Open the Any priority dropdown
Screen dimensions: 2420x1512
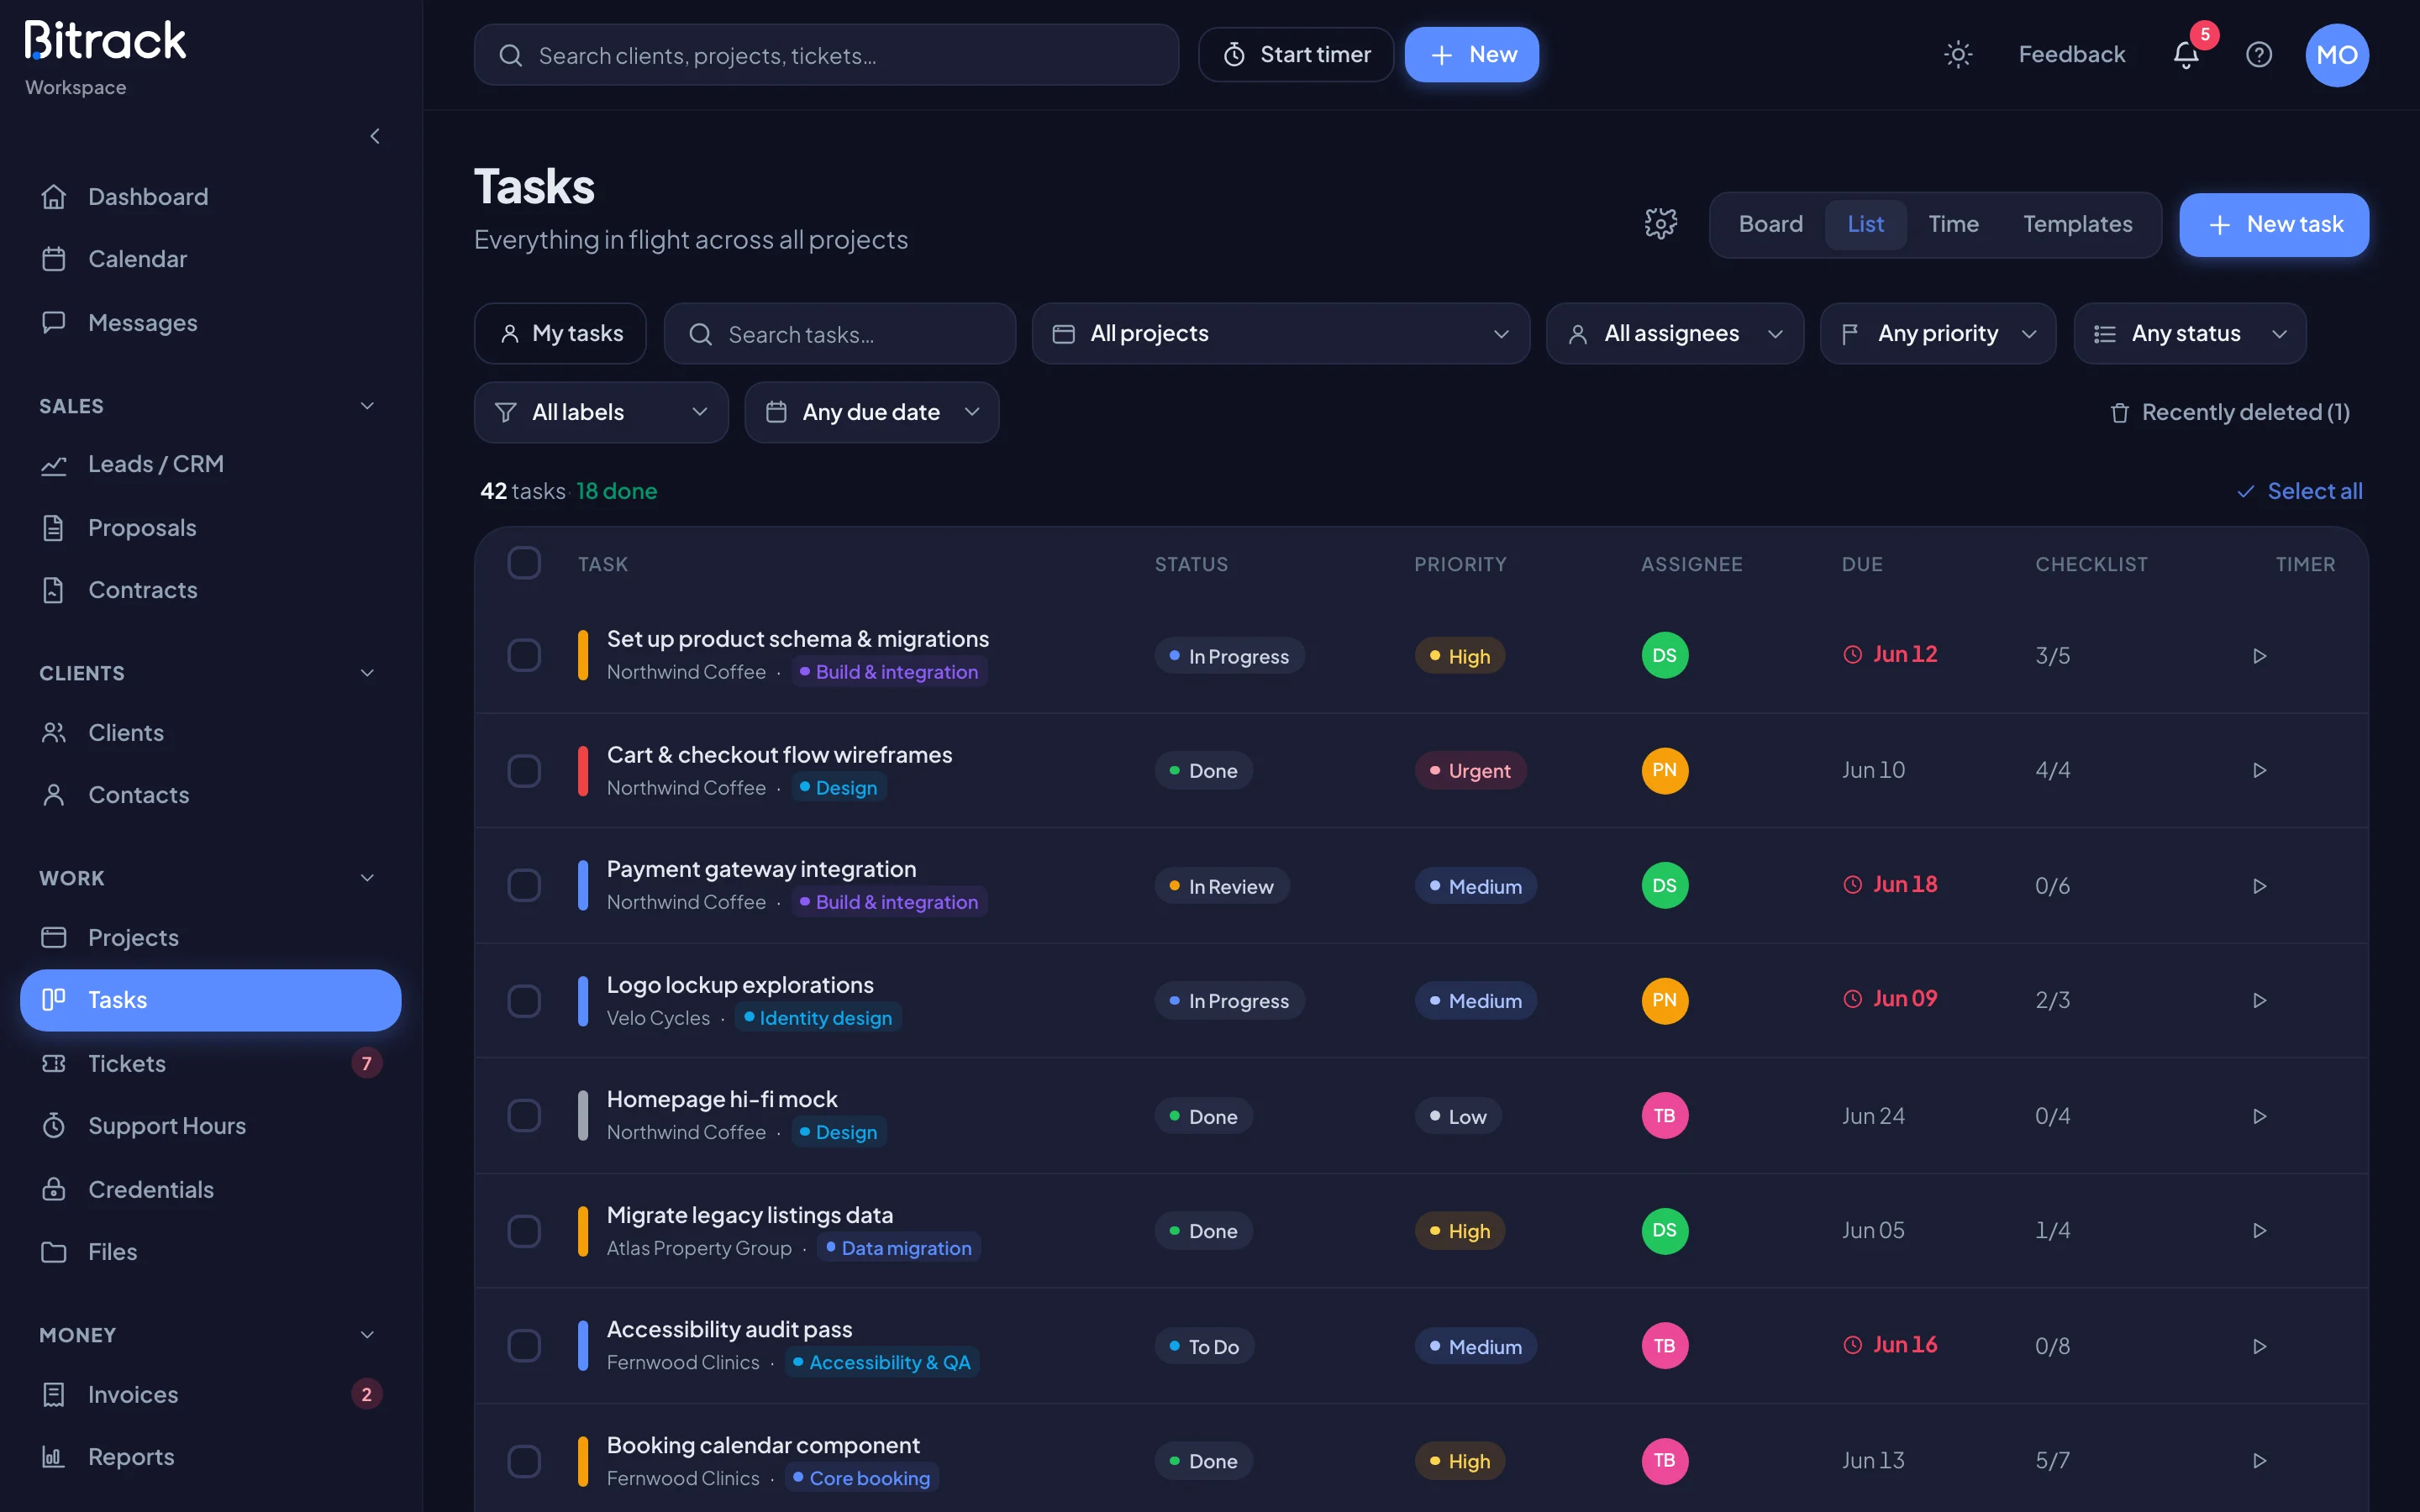[x=1938, y=334]
